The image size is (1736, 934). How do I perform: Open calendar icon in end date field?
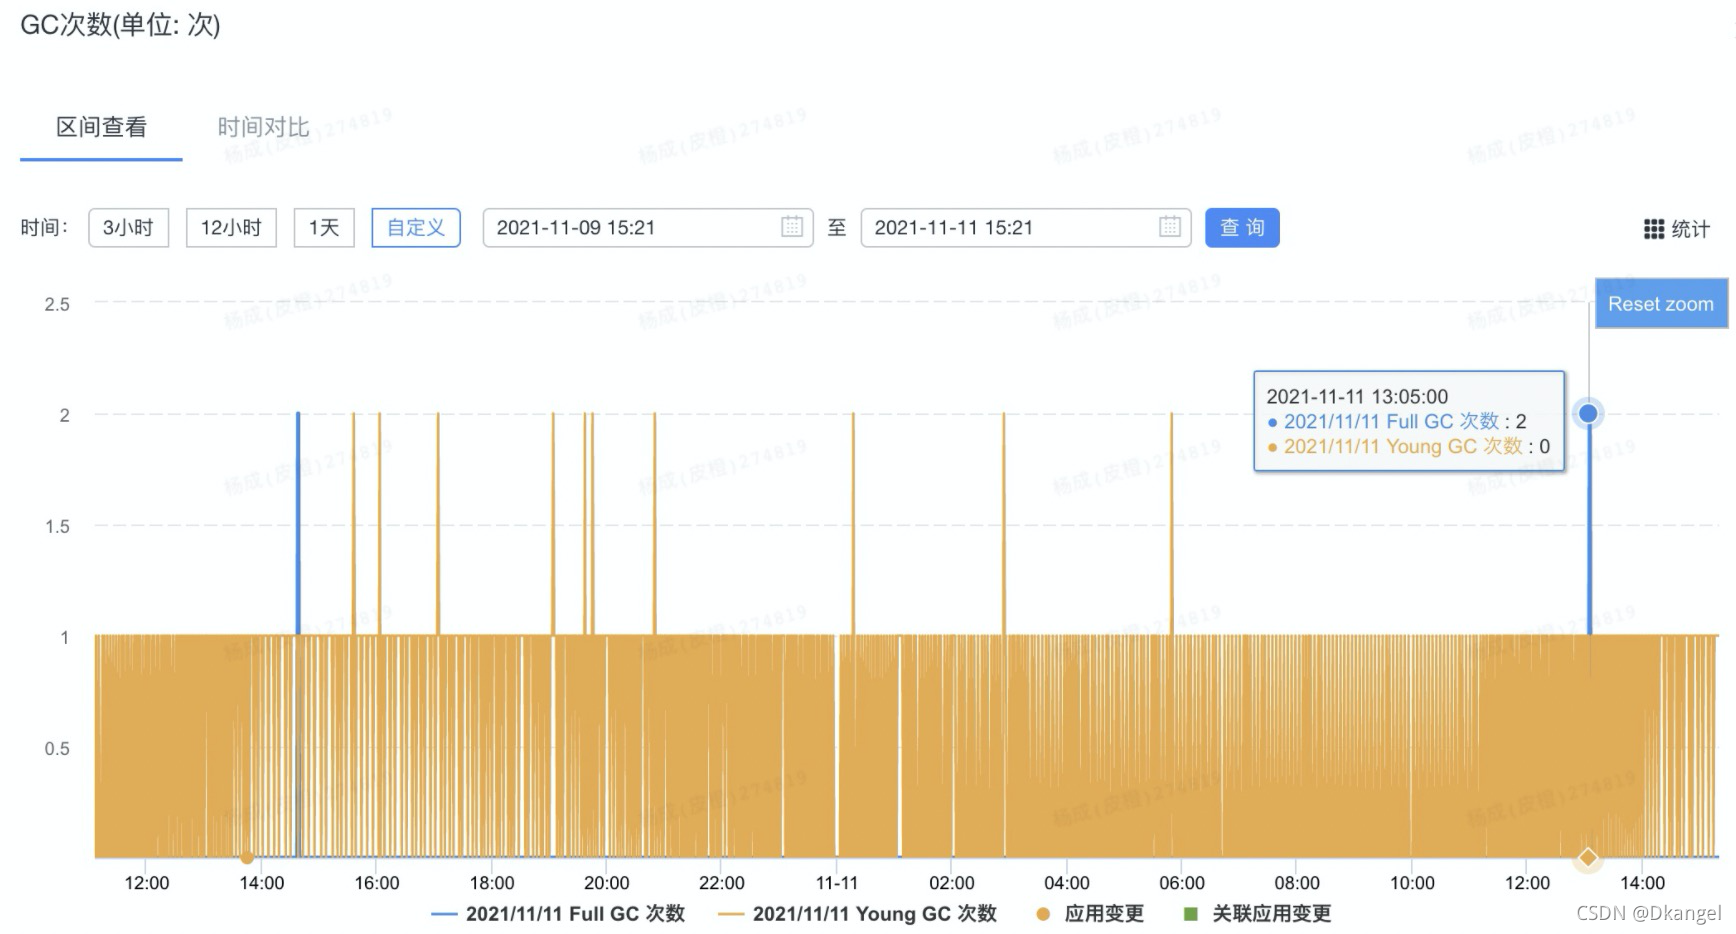pos(1169,227)
